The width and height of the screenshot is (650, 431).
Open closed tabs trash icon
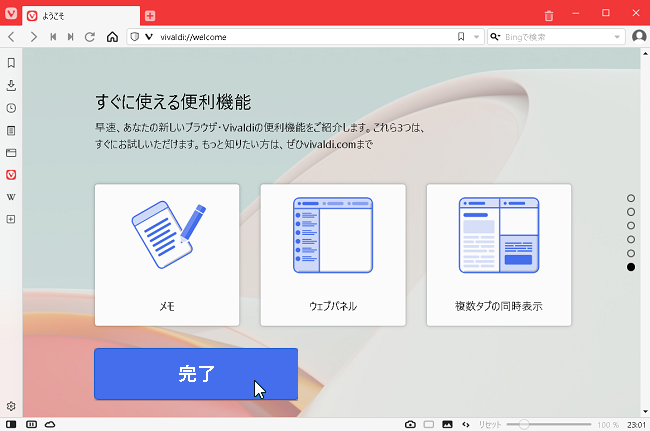pos(549,16)
